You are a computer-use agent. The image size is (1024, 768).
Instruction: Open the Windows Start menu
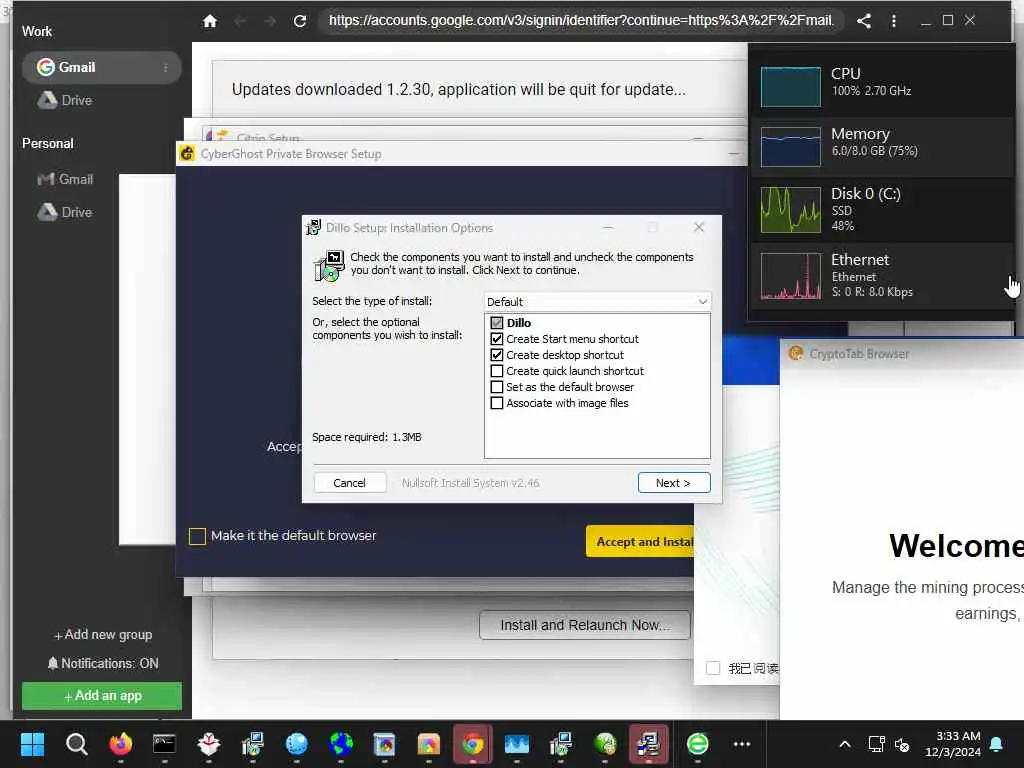(32, 744)
